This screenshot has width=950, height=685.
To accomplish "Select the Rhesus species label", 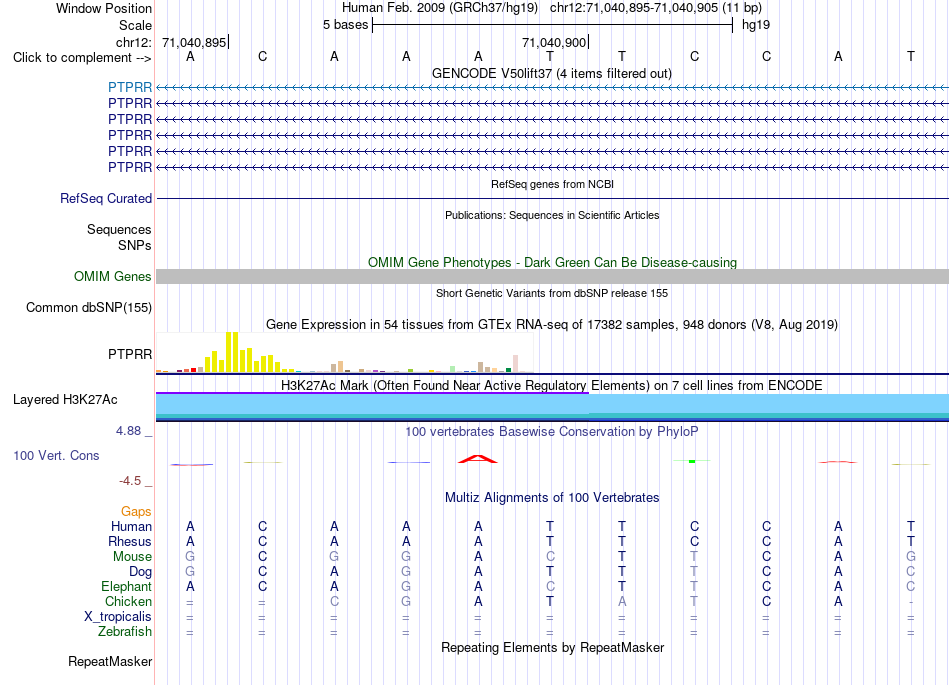I will click(x=130, y=541).
